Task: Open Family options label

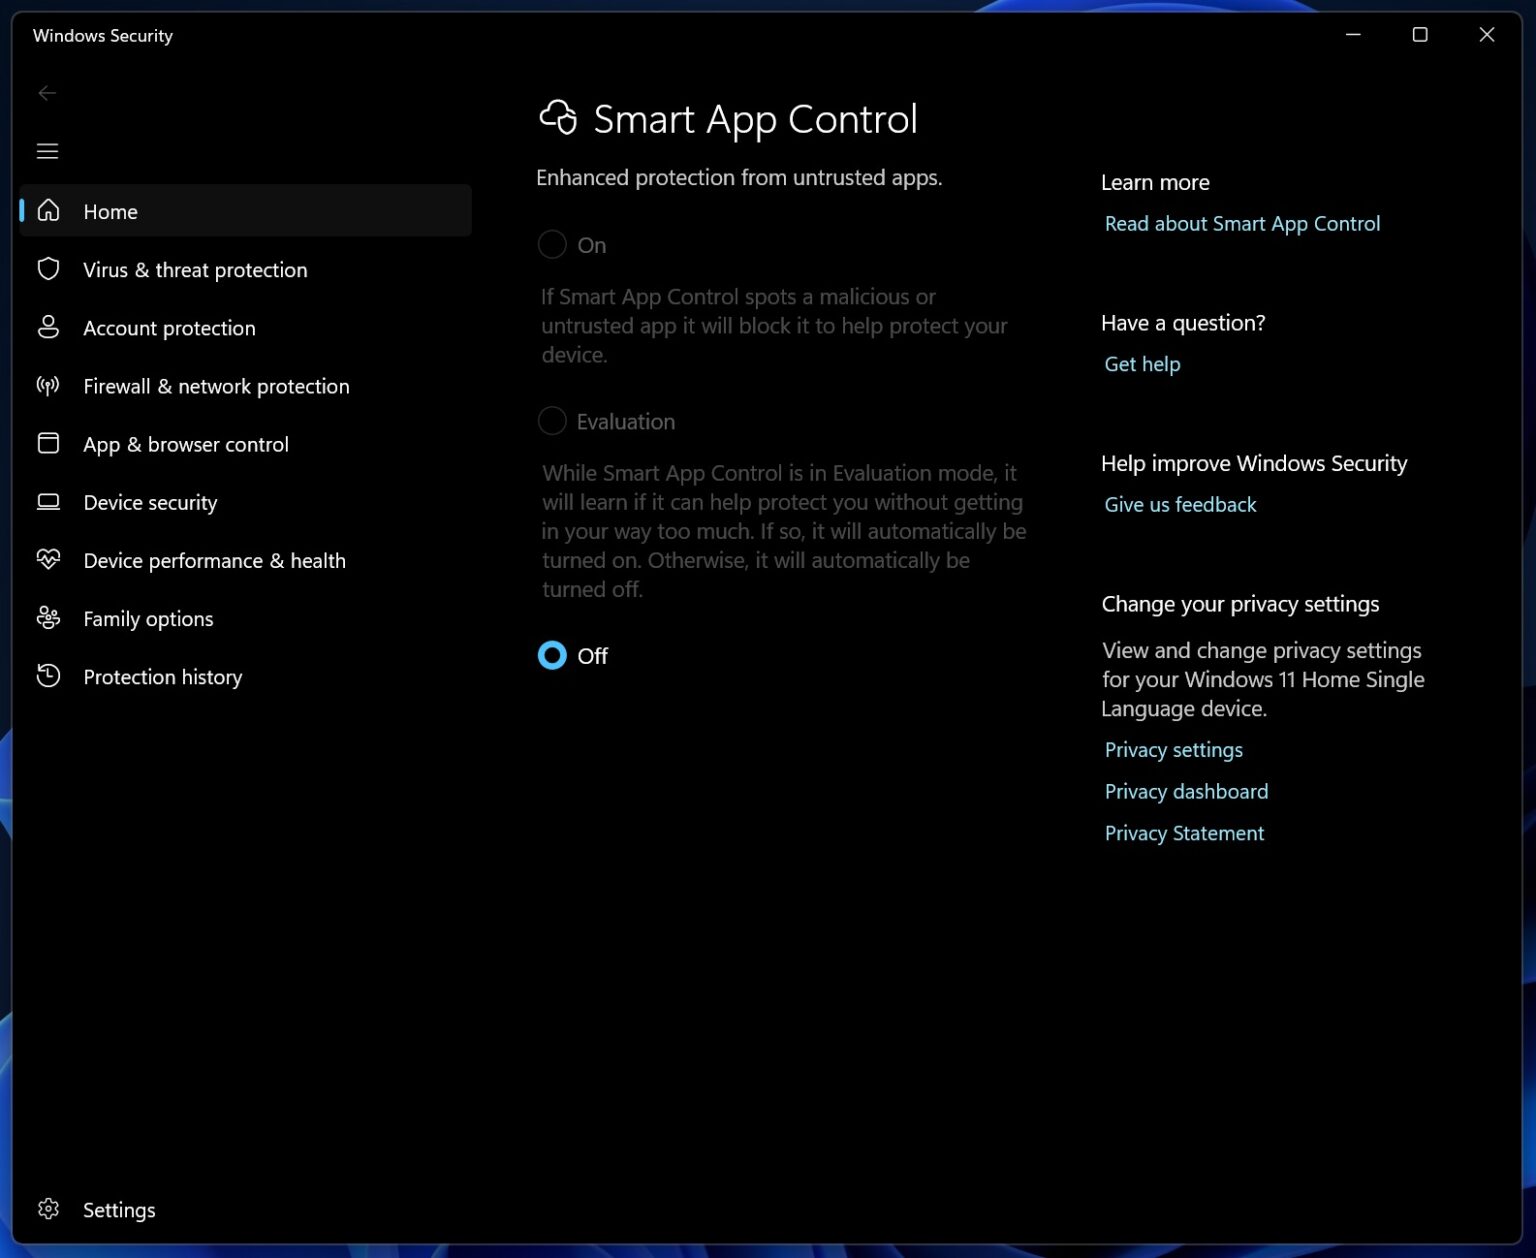Action: (x=148, y=619)
